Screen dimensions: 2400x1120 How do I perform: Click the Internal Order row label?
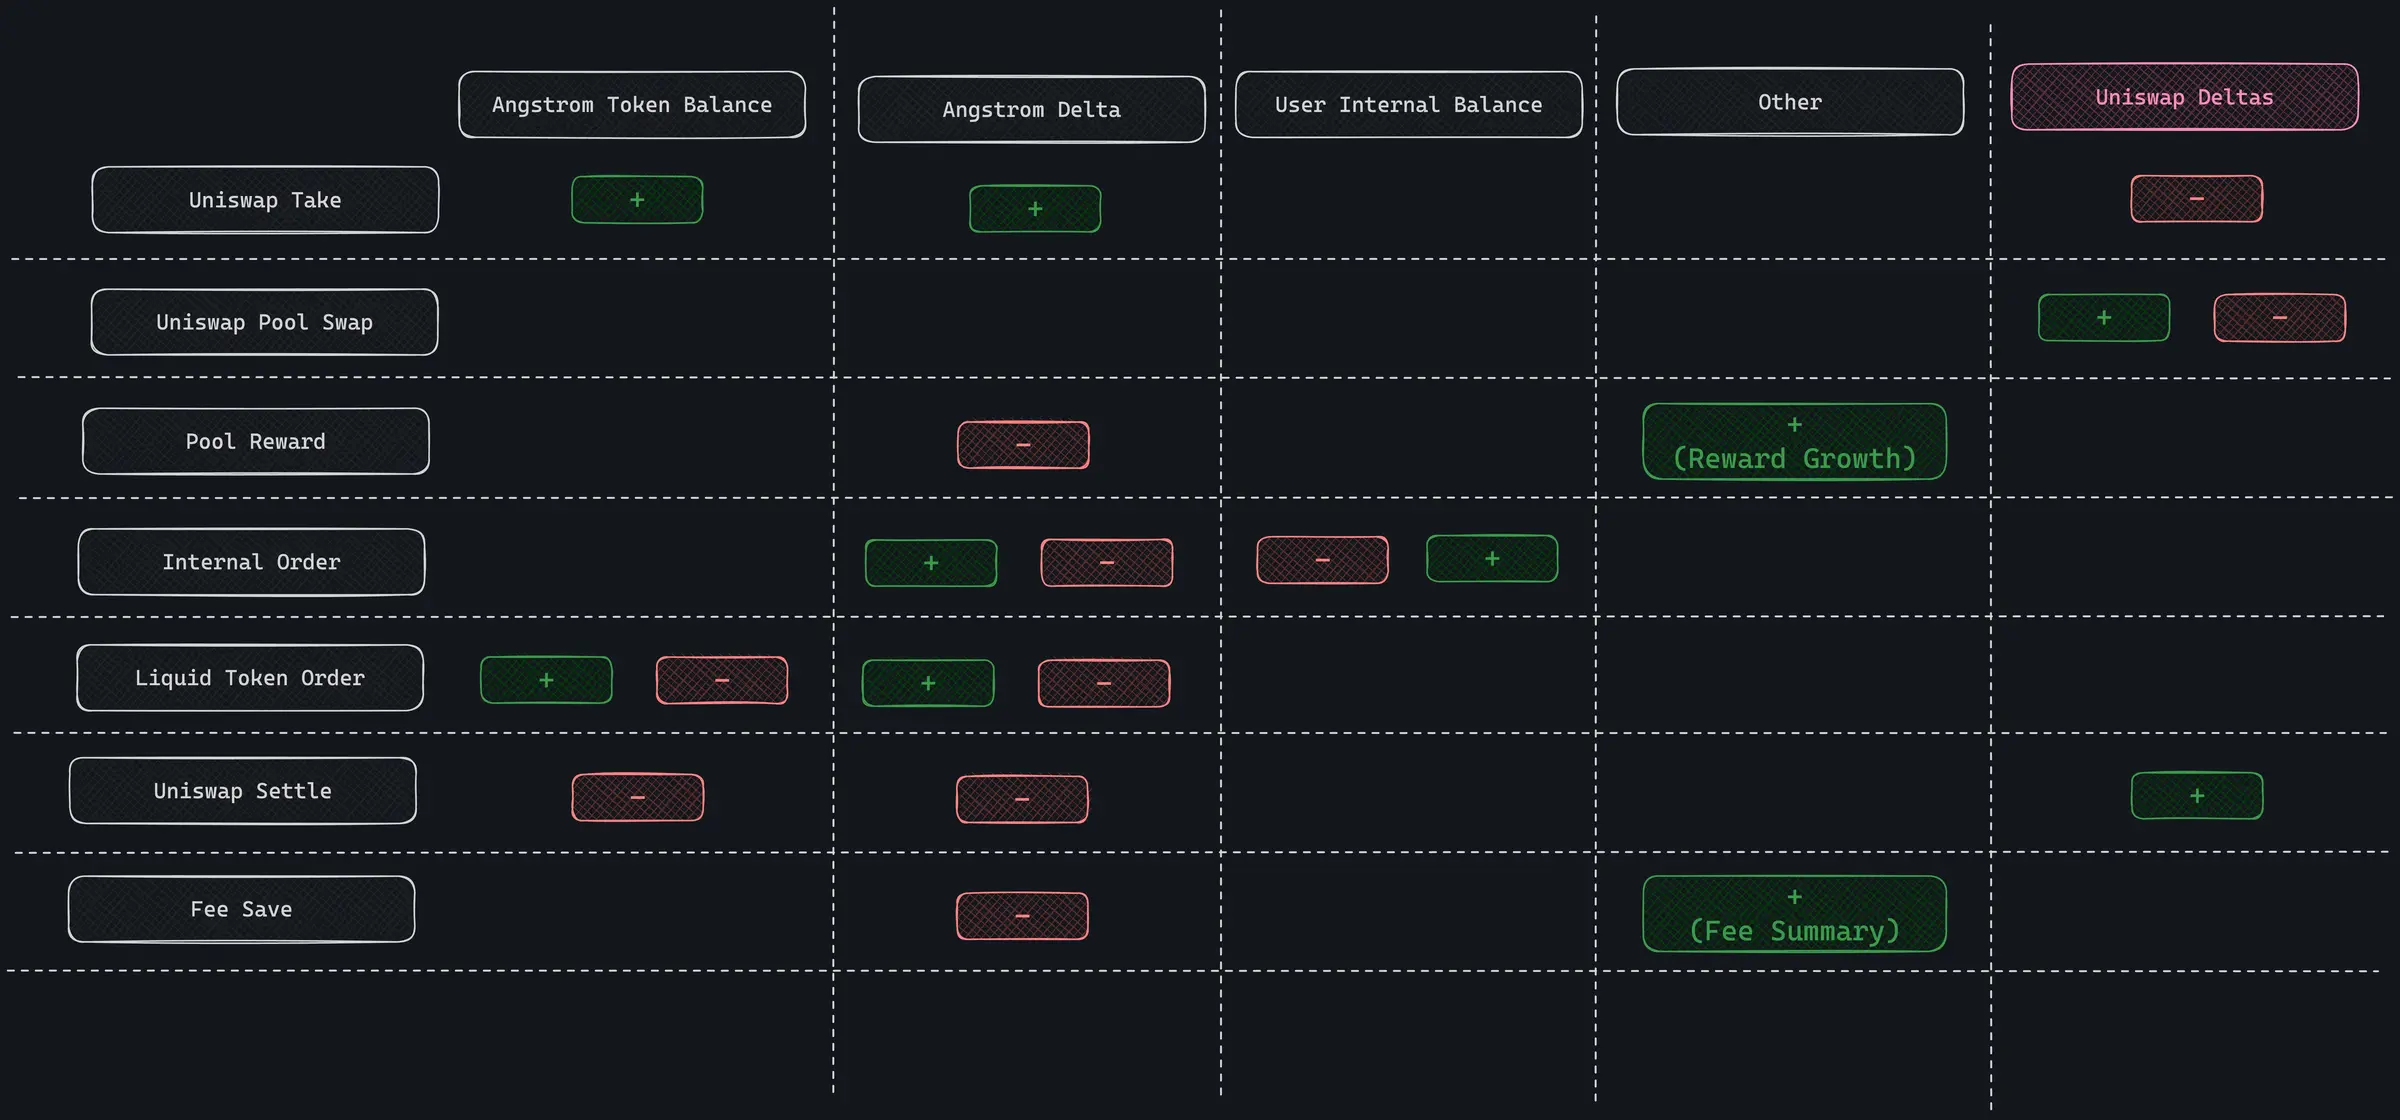click(x=251, y=562)
